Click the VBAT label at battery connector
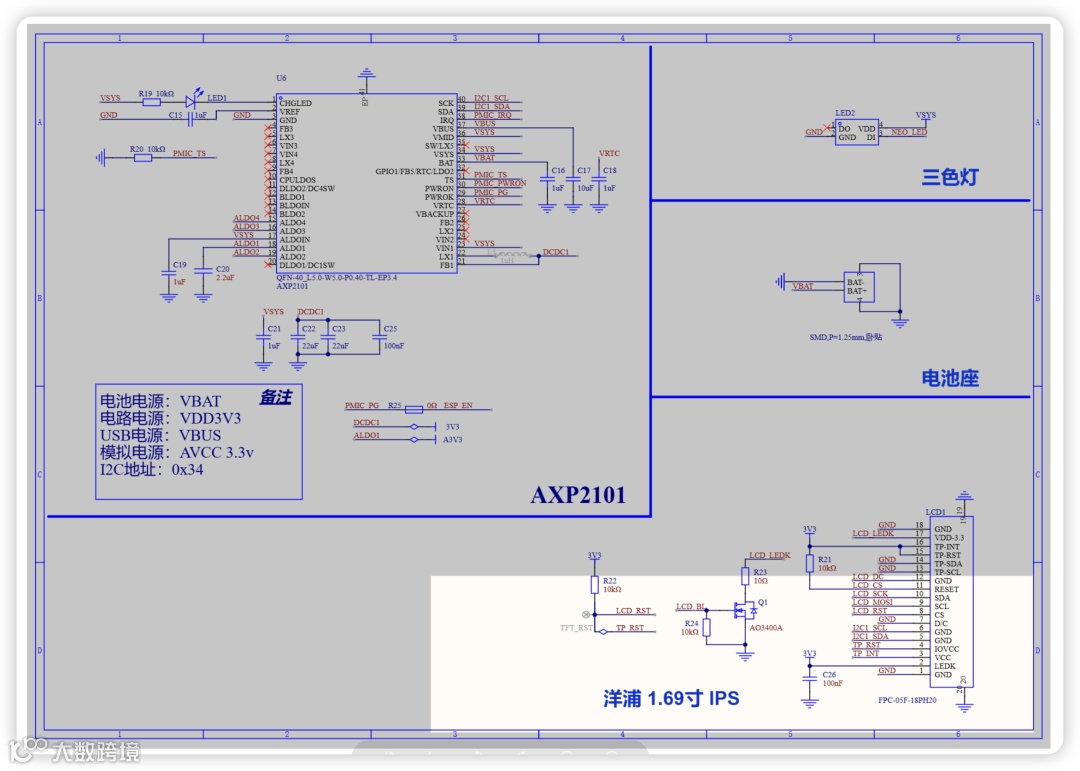1080x771 pixels. tap(803, 286)
